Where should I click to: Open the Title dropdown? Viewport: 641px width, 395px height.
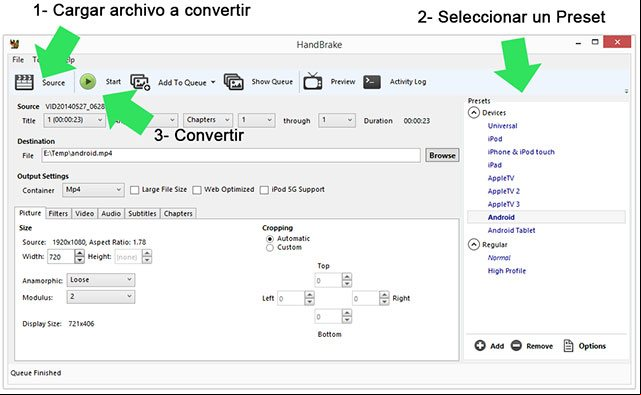point(74,120)
